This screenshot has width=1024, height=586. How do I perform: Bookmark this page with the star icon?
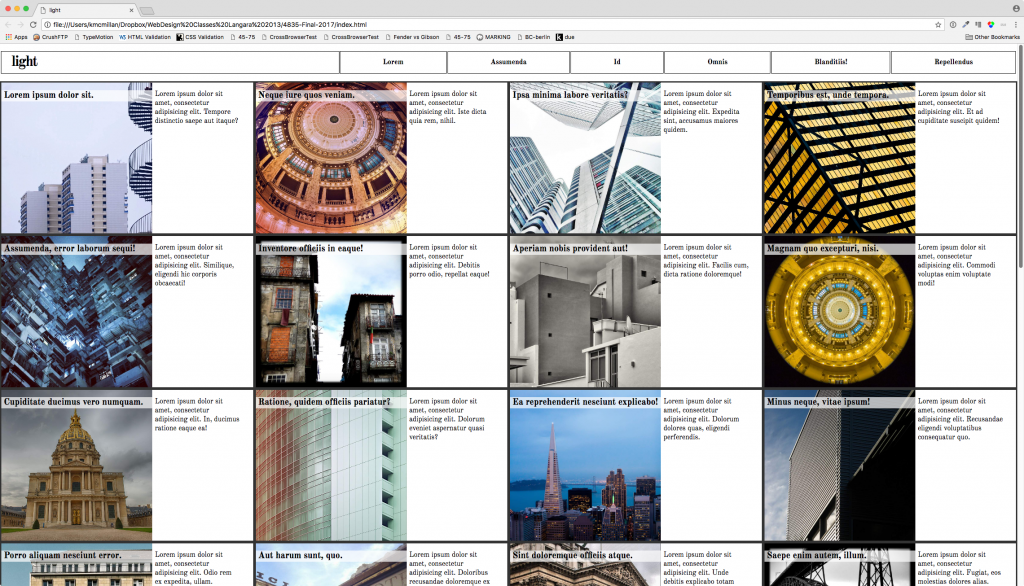(x=938, y=25)
